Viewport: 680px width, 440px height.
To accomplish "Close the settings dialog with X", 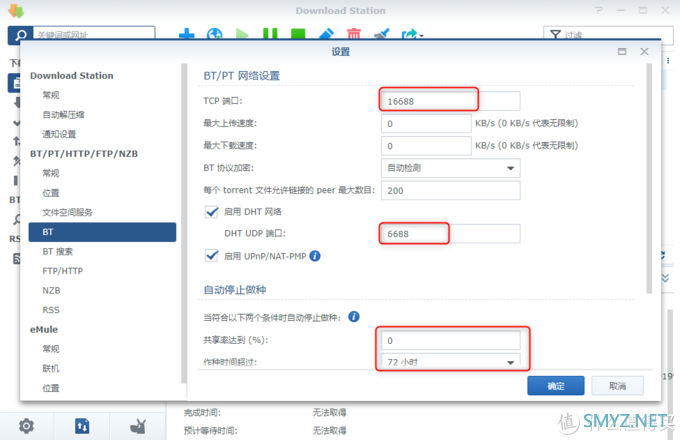I will tap(644, 52).
